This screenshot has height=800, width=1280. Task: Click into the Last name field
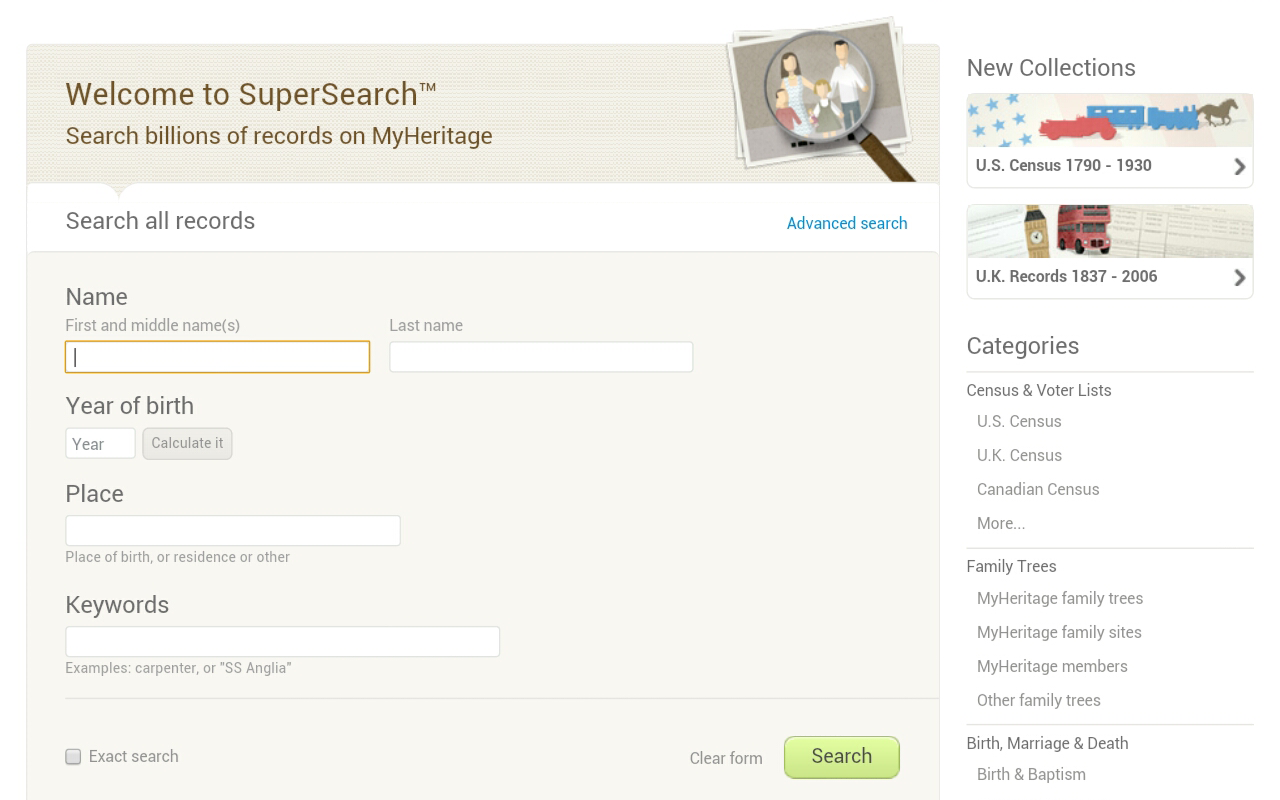click(x=540, y=357)
